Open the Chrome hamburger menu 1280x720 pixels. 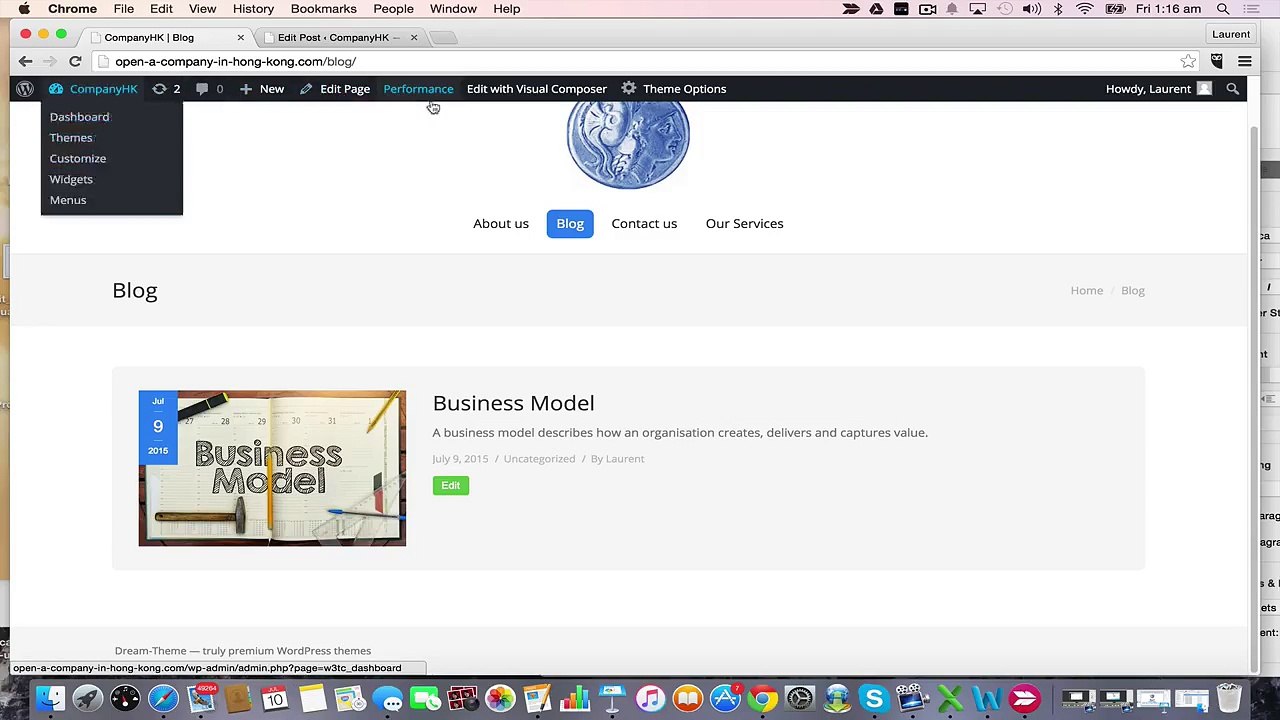tap(1245, 62)
